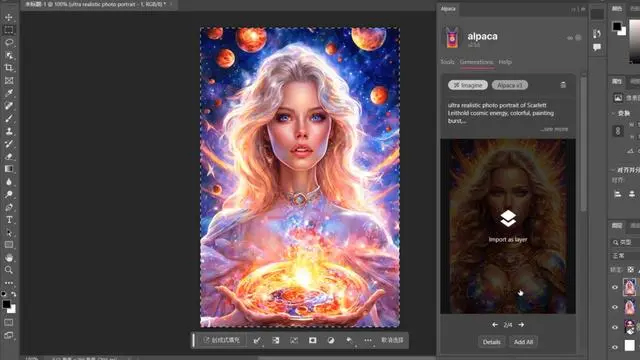Select the Zoom tool
Screen dimensions: 640x360
click(9, 270)
